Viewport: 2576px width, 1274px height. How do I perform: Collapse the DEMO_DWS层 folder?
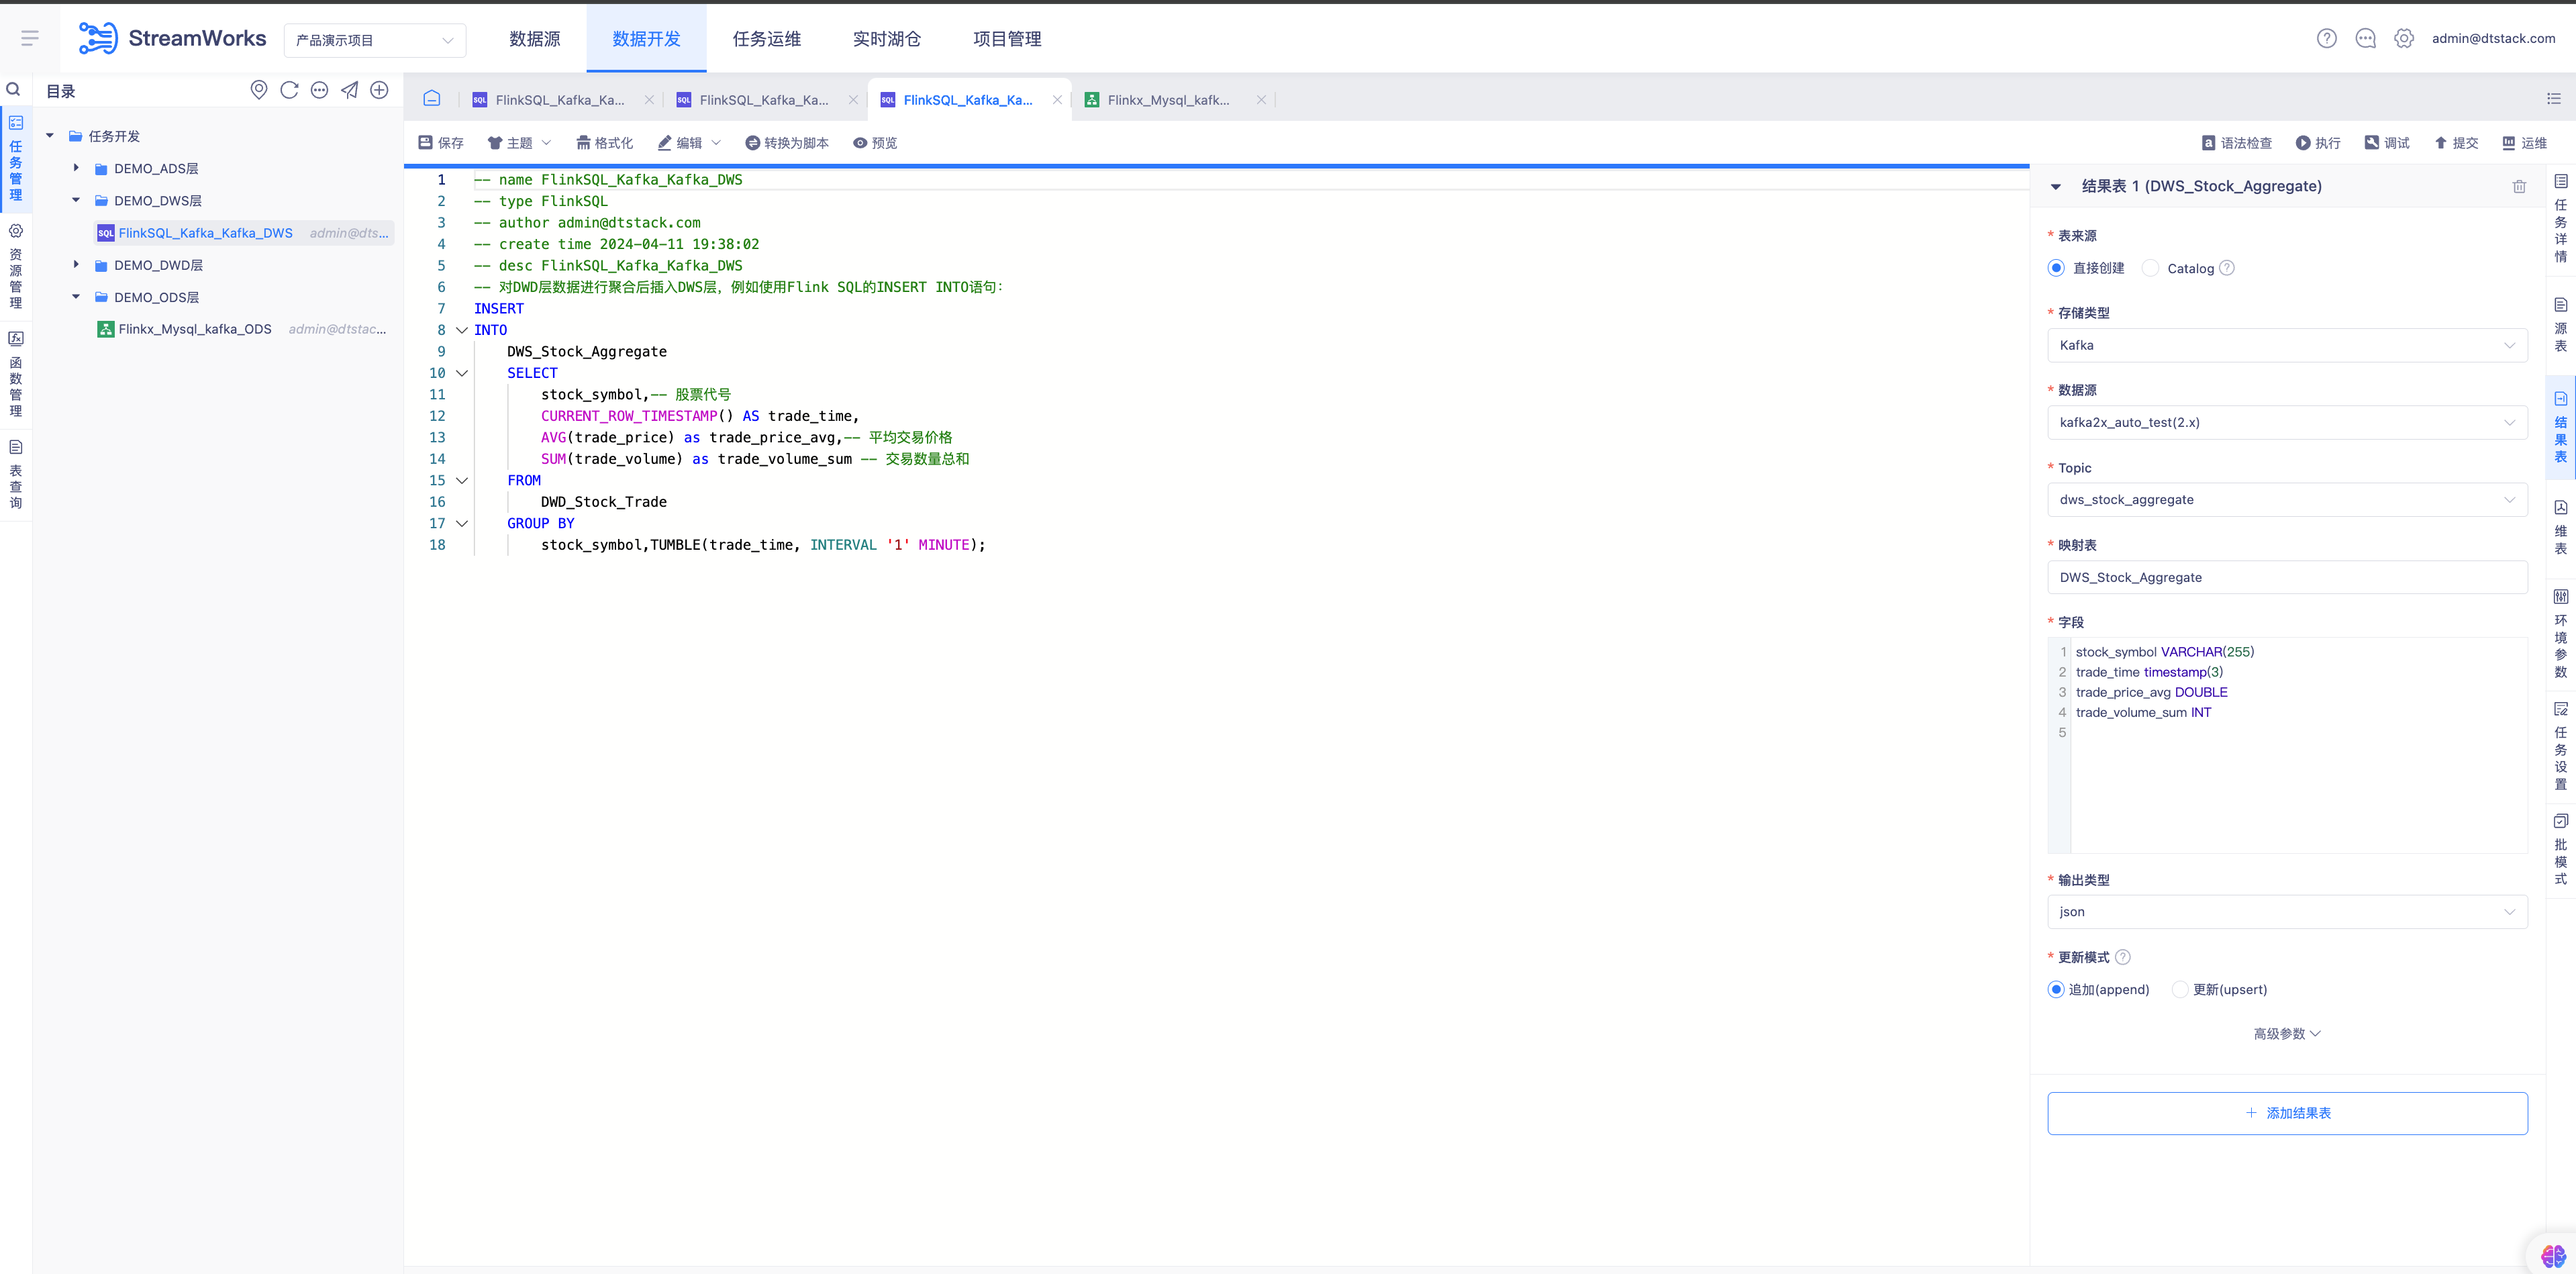click(x=76, y=200)
